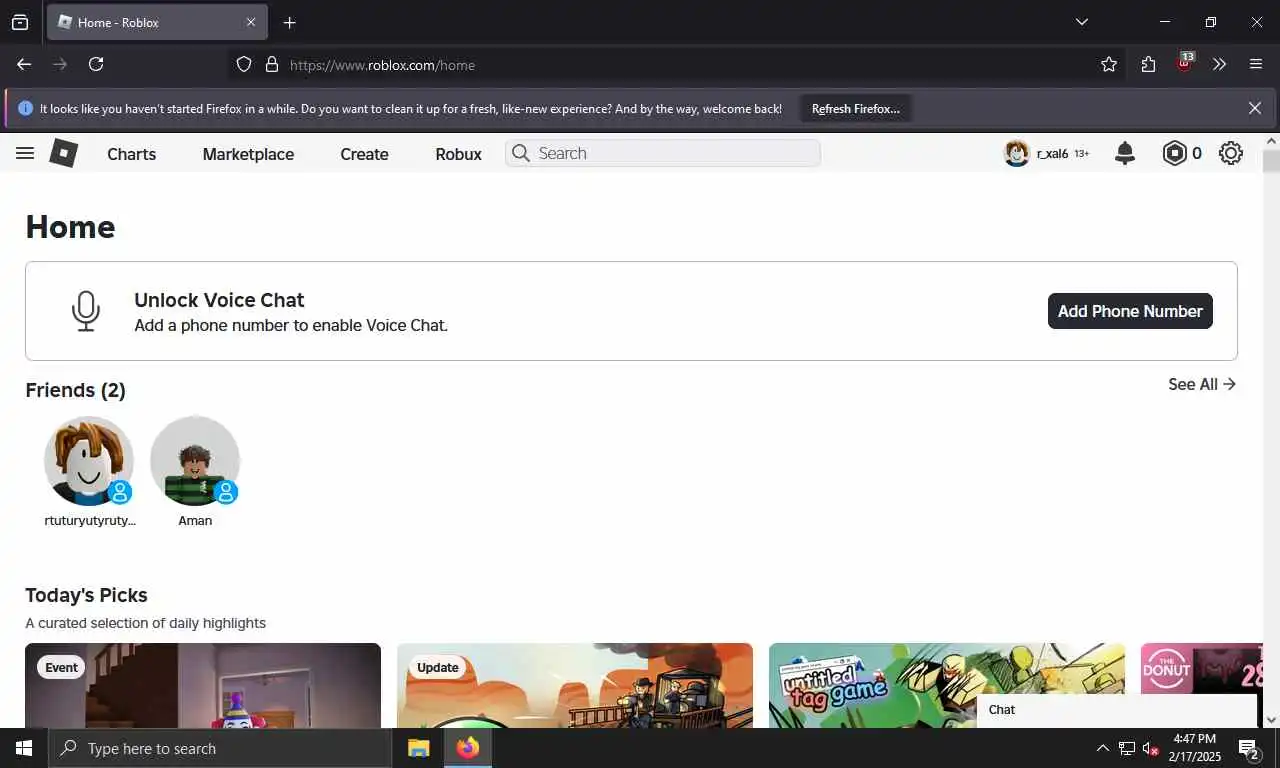Show hidden system tray icons
The height and width of the screenshot is (768, 1280).
[x=1103, y=748]
